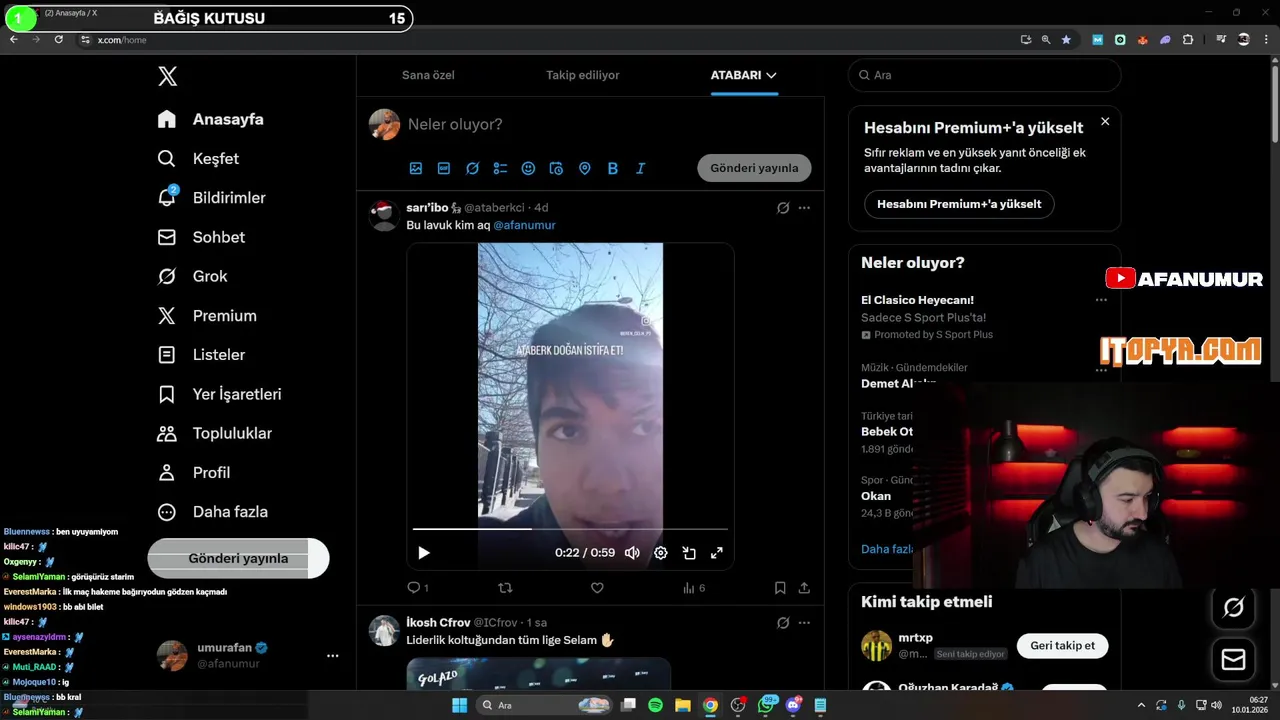
Task: View sarı'ibo post analytics
Action: tap(694, 588)
